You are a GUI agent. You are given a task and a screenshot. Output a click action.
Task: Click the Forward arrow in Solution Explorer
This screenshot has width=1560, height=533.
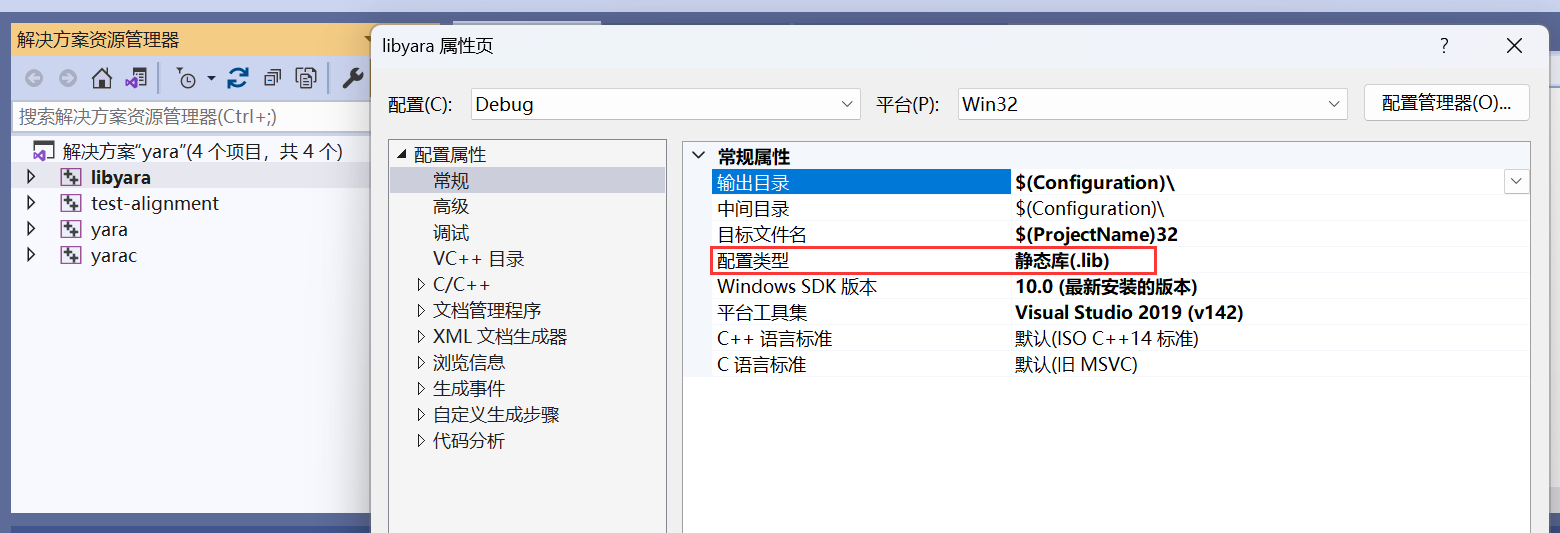click(x=68, y=78)
